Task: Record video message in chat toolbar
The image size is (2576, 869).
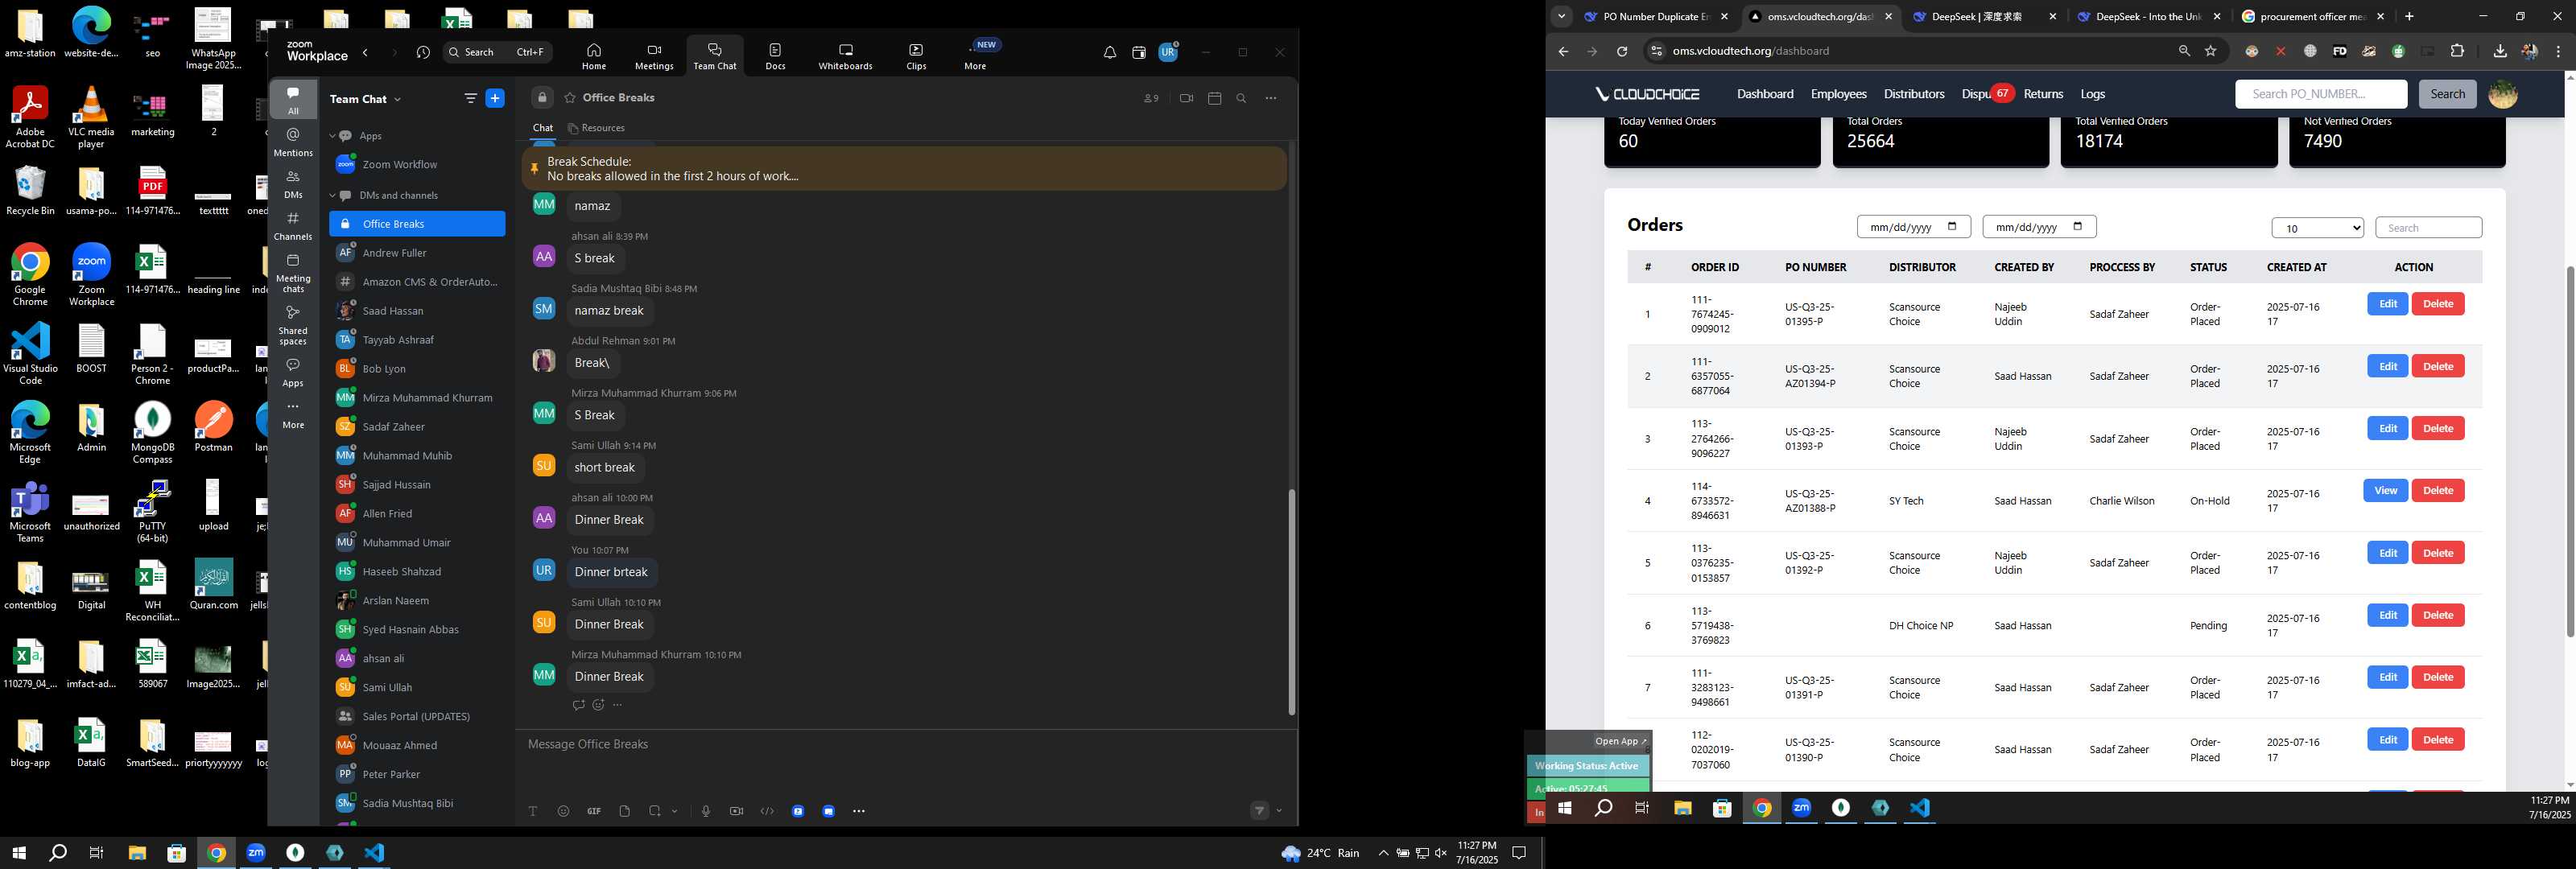Action: (x=736, y=811)
